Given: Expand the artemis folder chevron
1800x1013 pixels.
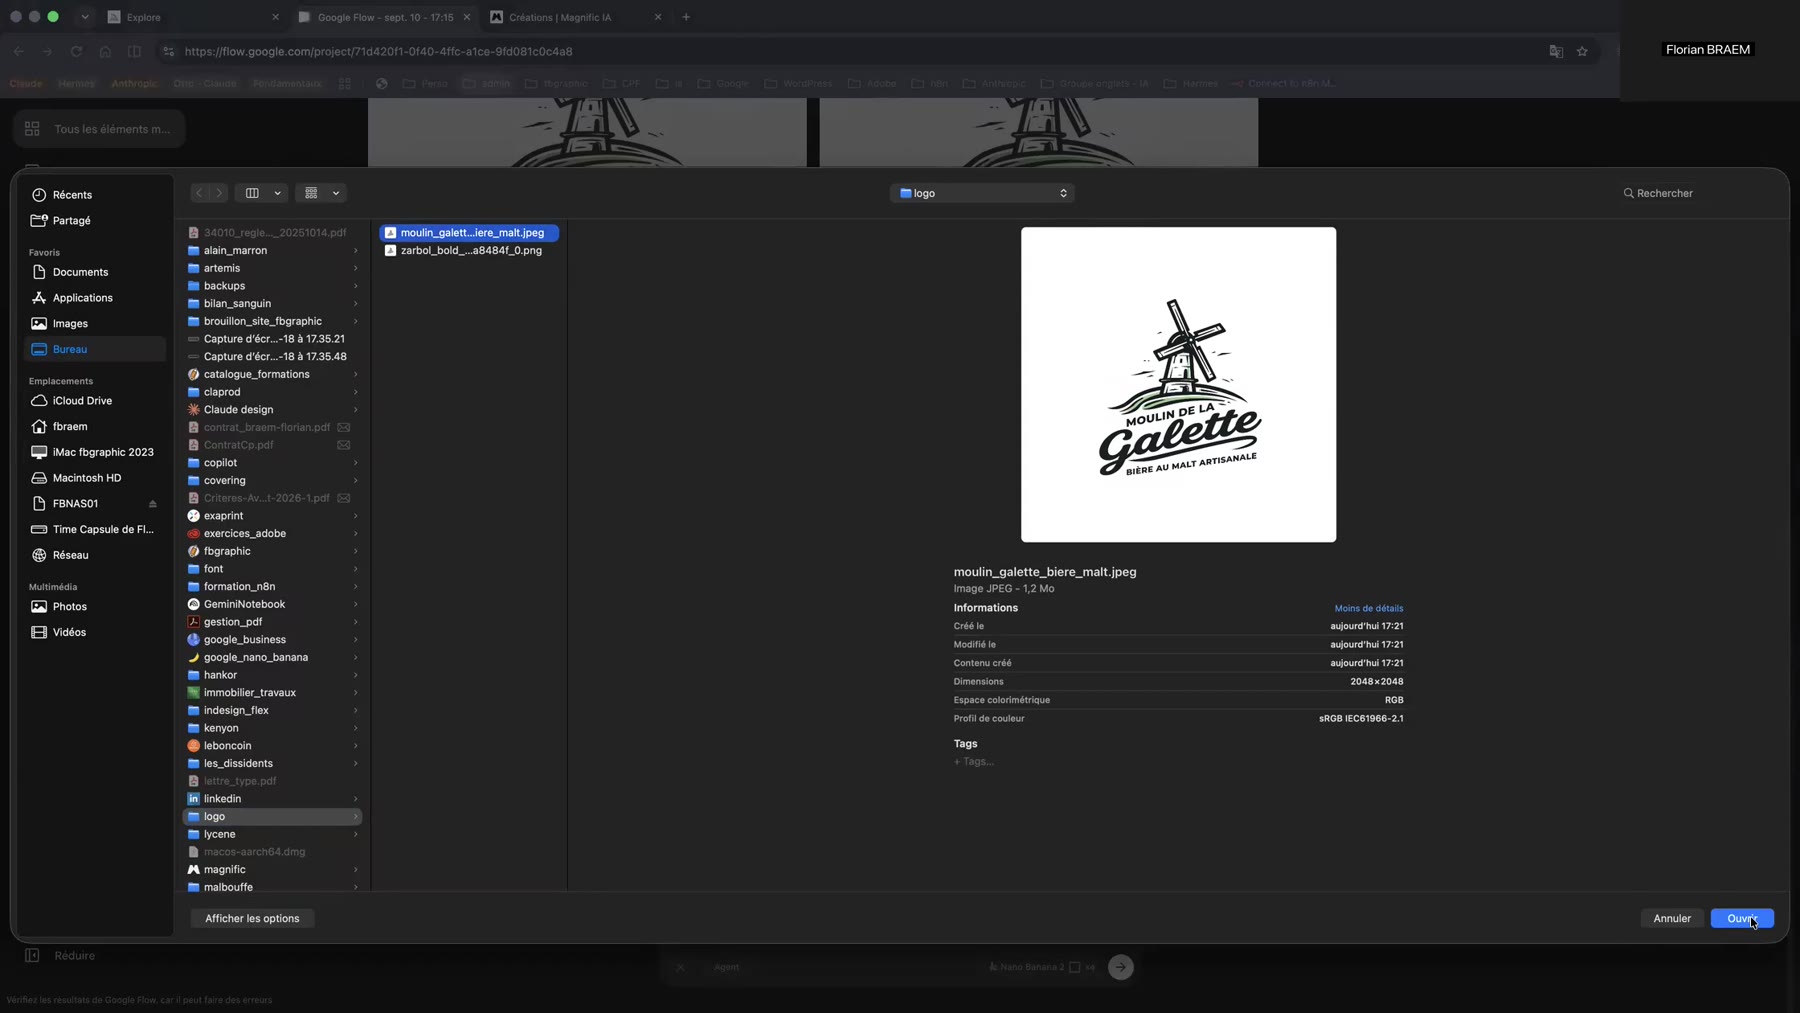Looking at the screenshot, I should (355, 268).
